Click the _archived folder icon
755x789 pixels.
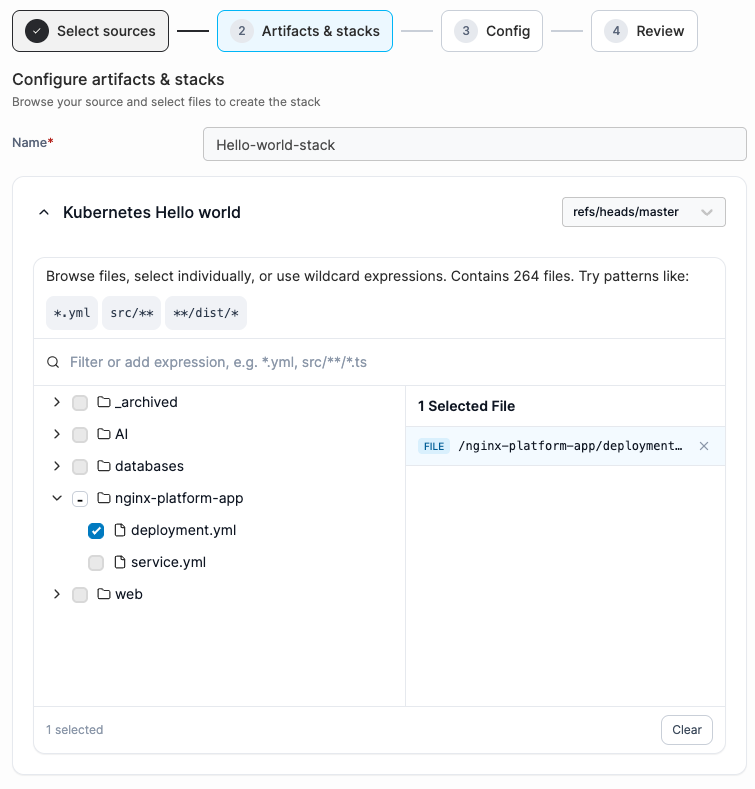coord(104,402)
